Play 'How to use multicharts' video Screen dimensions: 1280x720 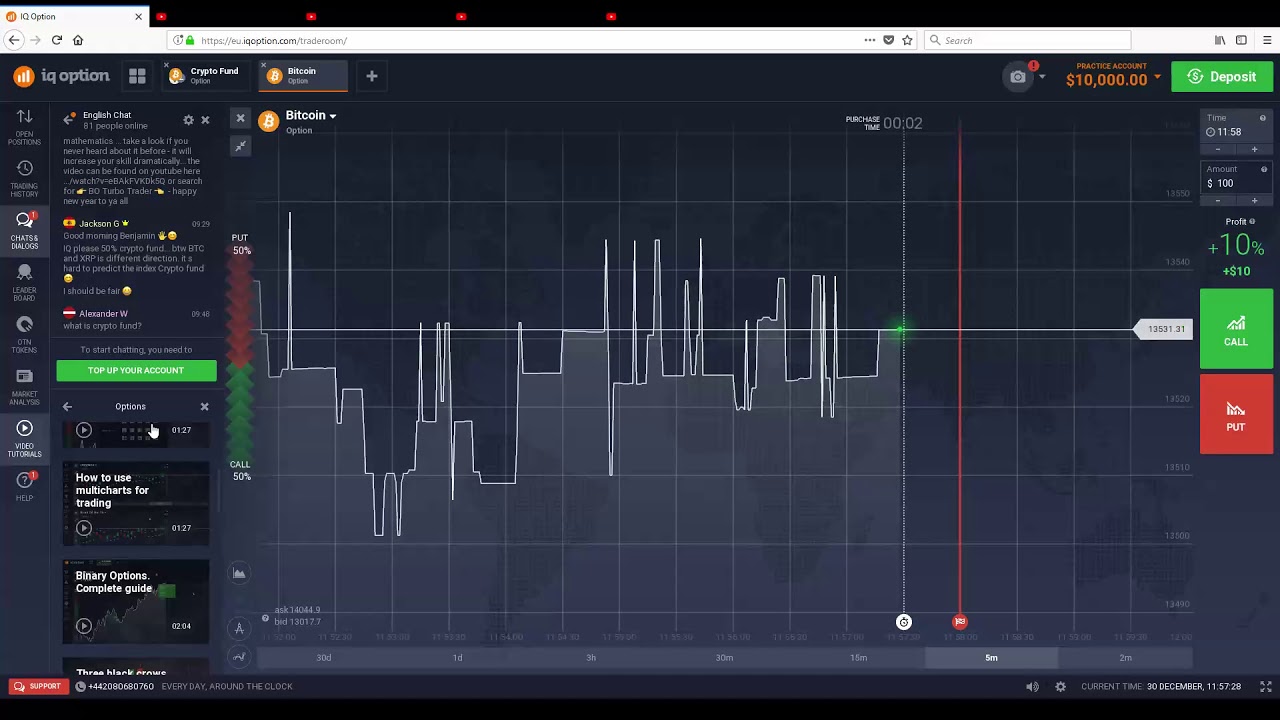tap(84, 528)
